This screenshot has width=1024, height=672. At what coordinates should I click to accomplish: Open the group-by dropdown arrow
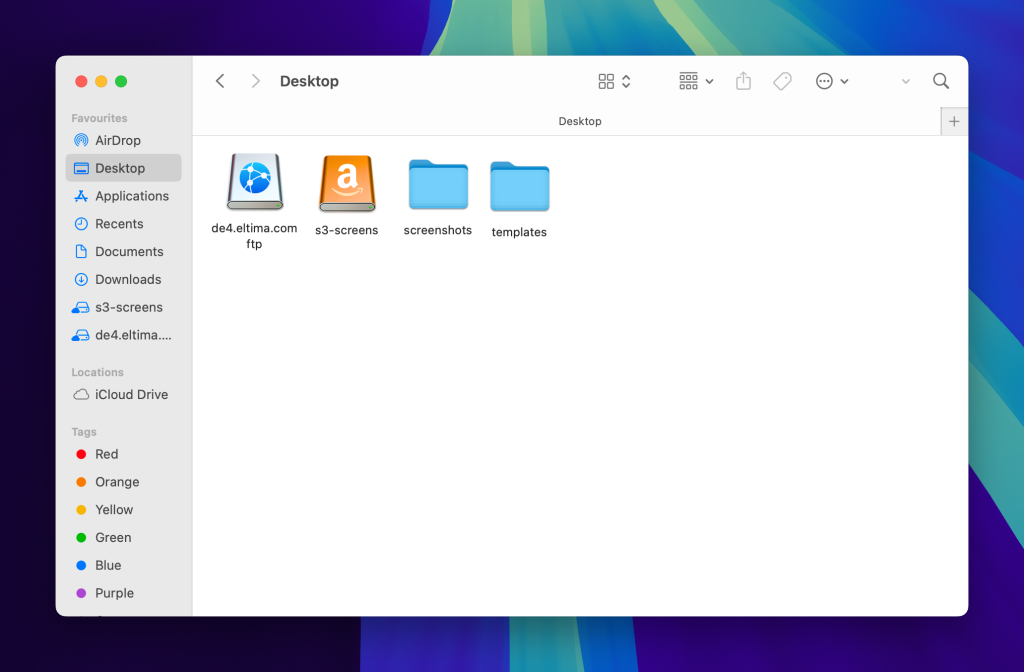[708, 81]
